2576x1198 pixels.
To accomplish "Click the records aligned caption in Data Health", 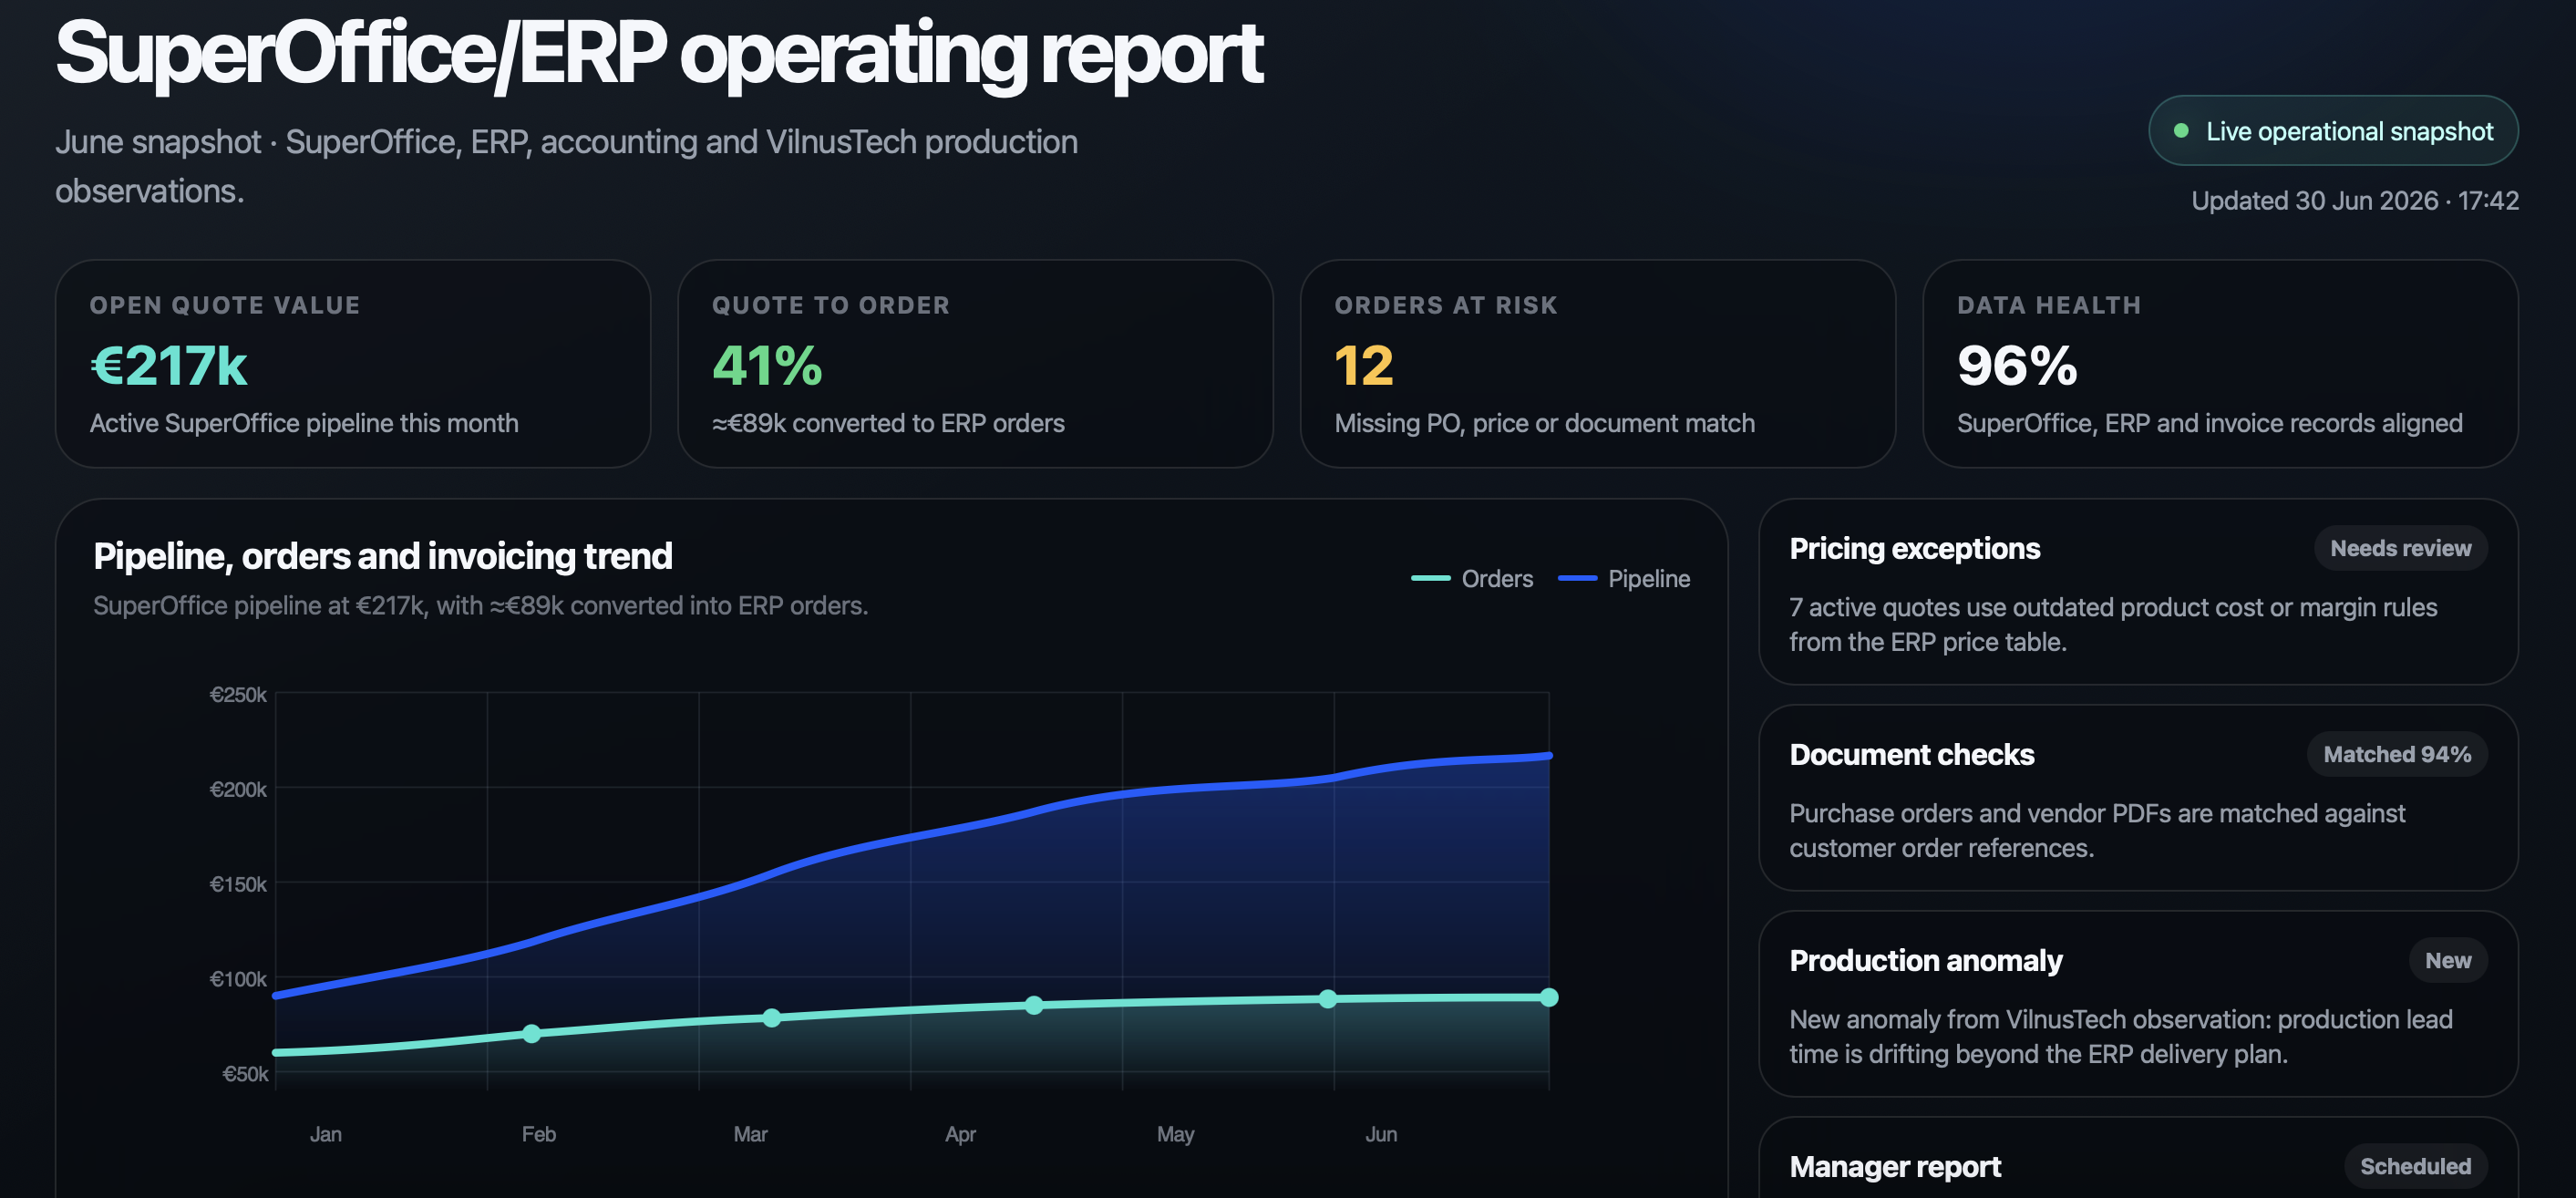I will coord(2209,423).
